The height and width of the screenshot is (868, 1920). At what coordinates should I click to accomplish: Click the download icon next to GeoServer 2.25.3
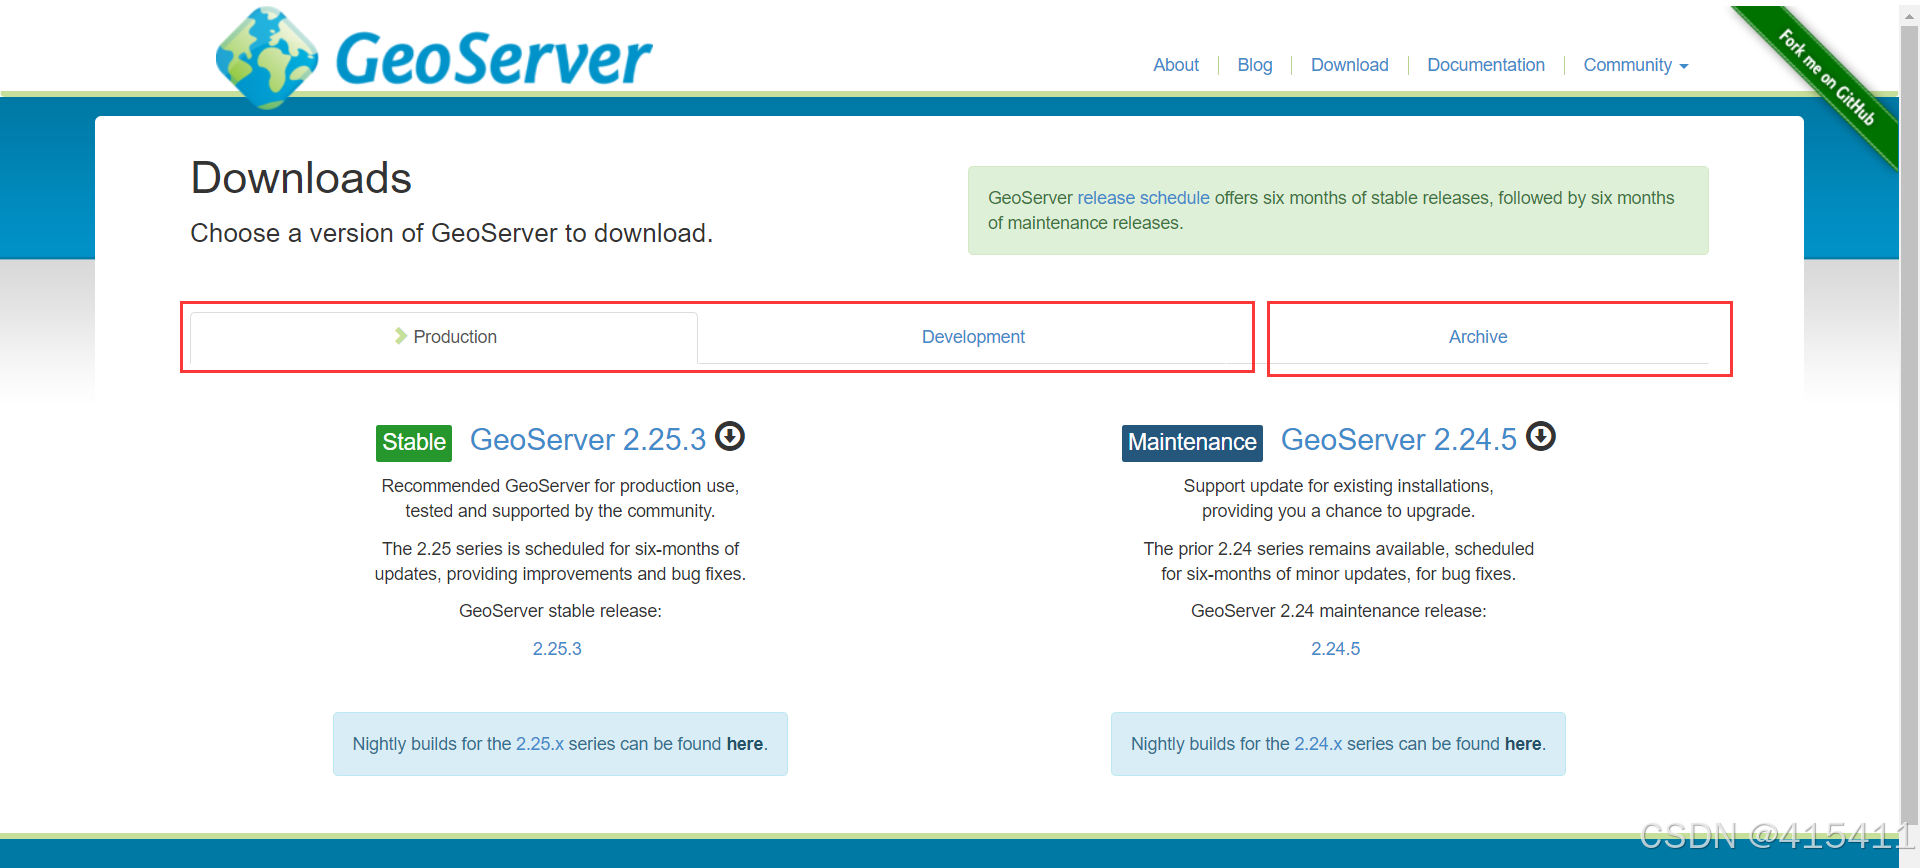coord(730,437)
